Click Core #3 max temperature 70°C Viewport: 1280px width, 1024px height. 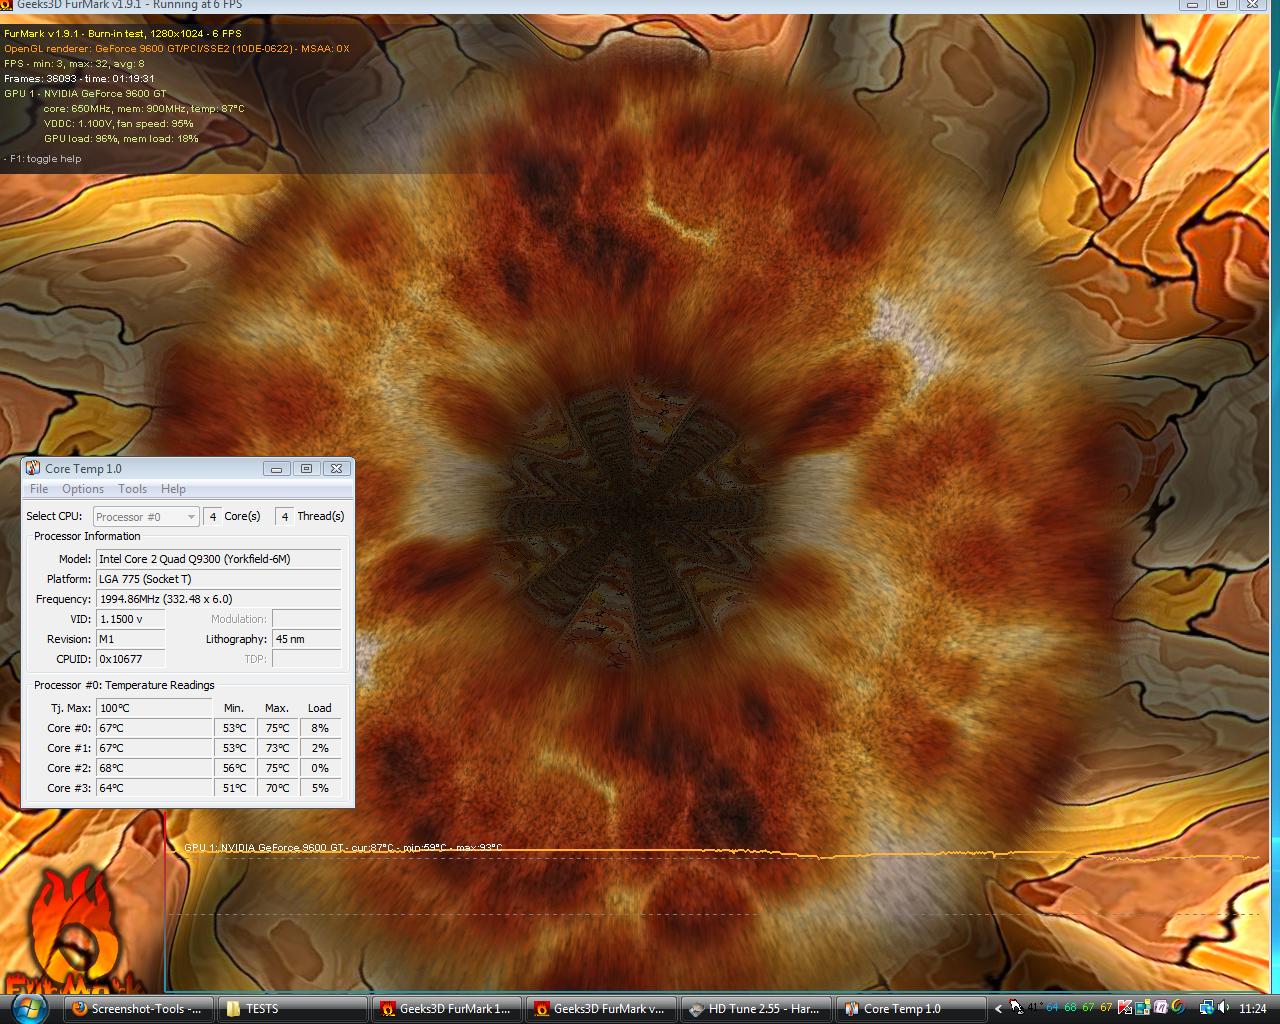(277, 788)
